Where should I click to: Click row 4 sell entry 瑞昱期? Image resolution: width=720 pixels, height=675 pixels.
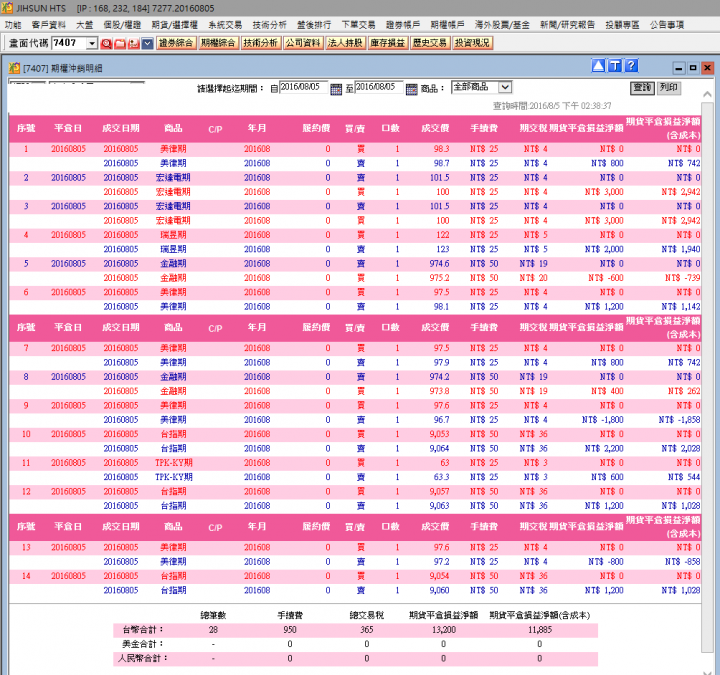point(173,249)
